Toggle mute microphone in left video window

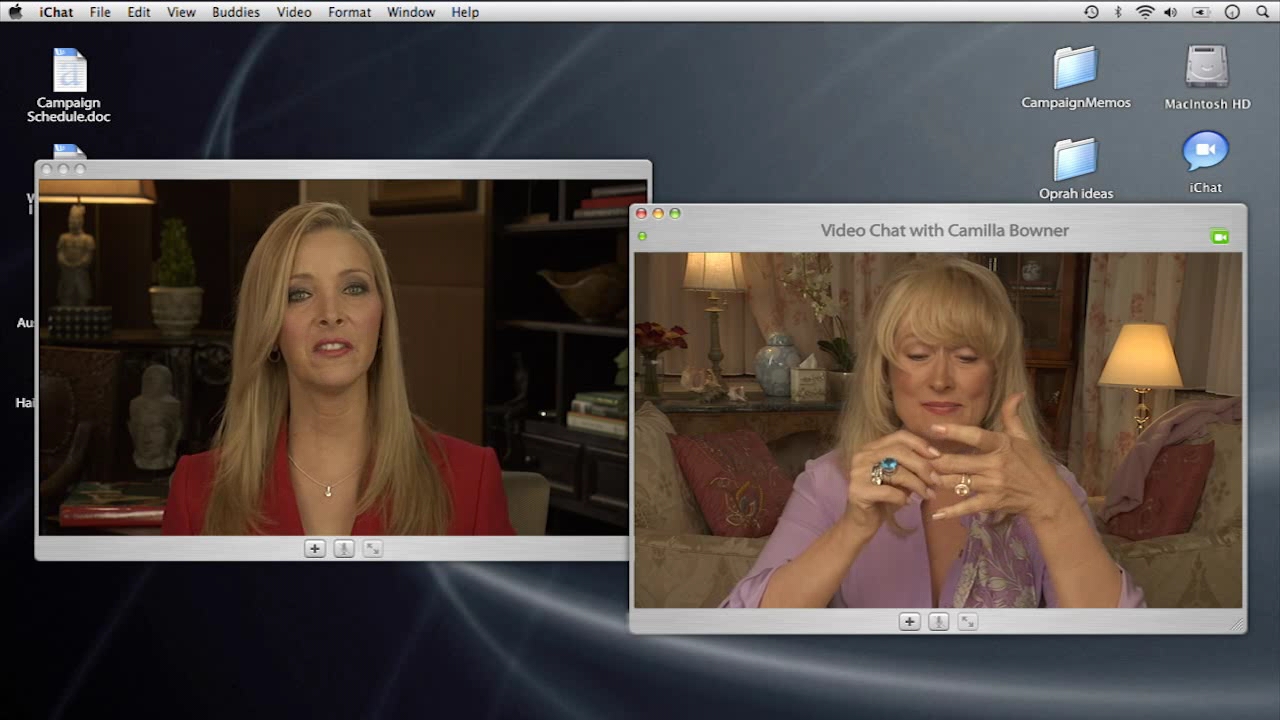click(343, 548)
